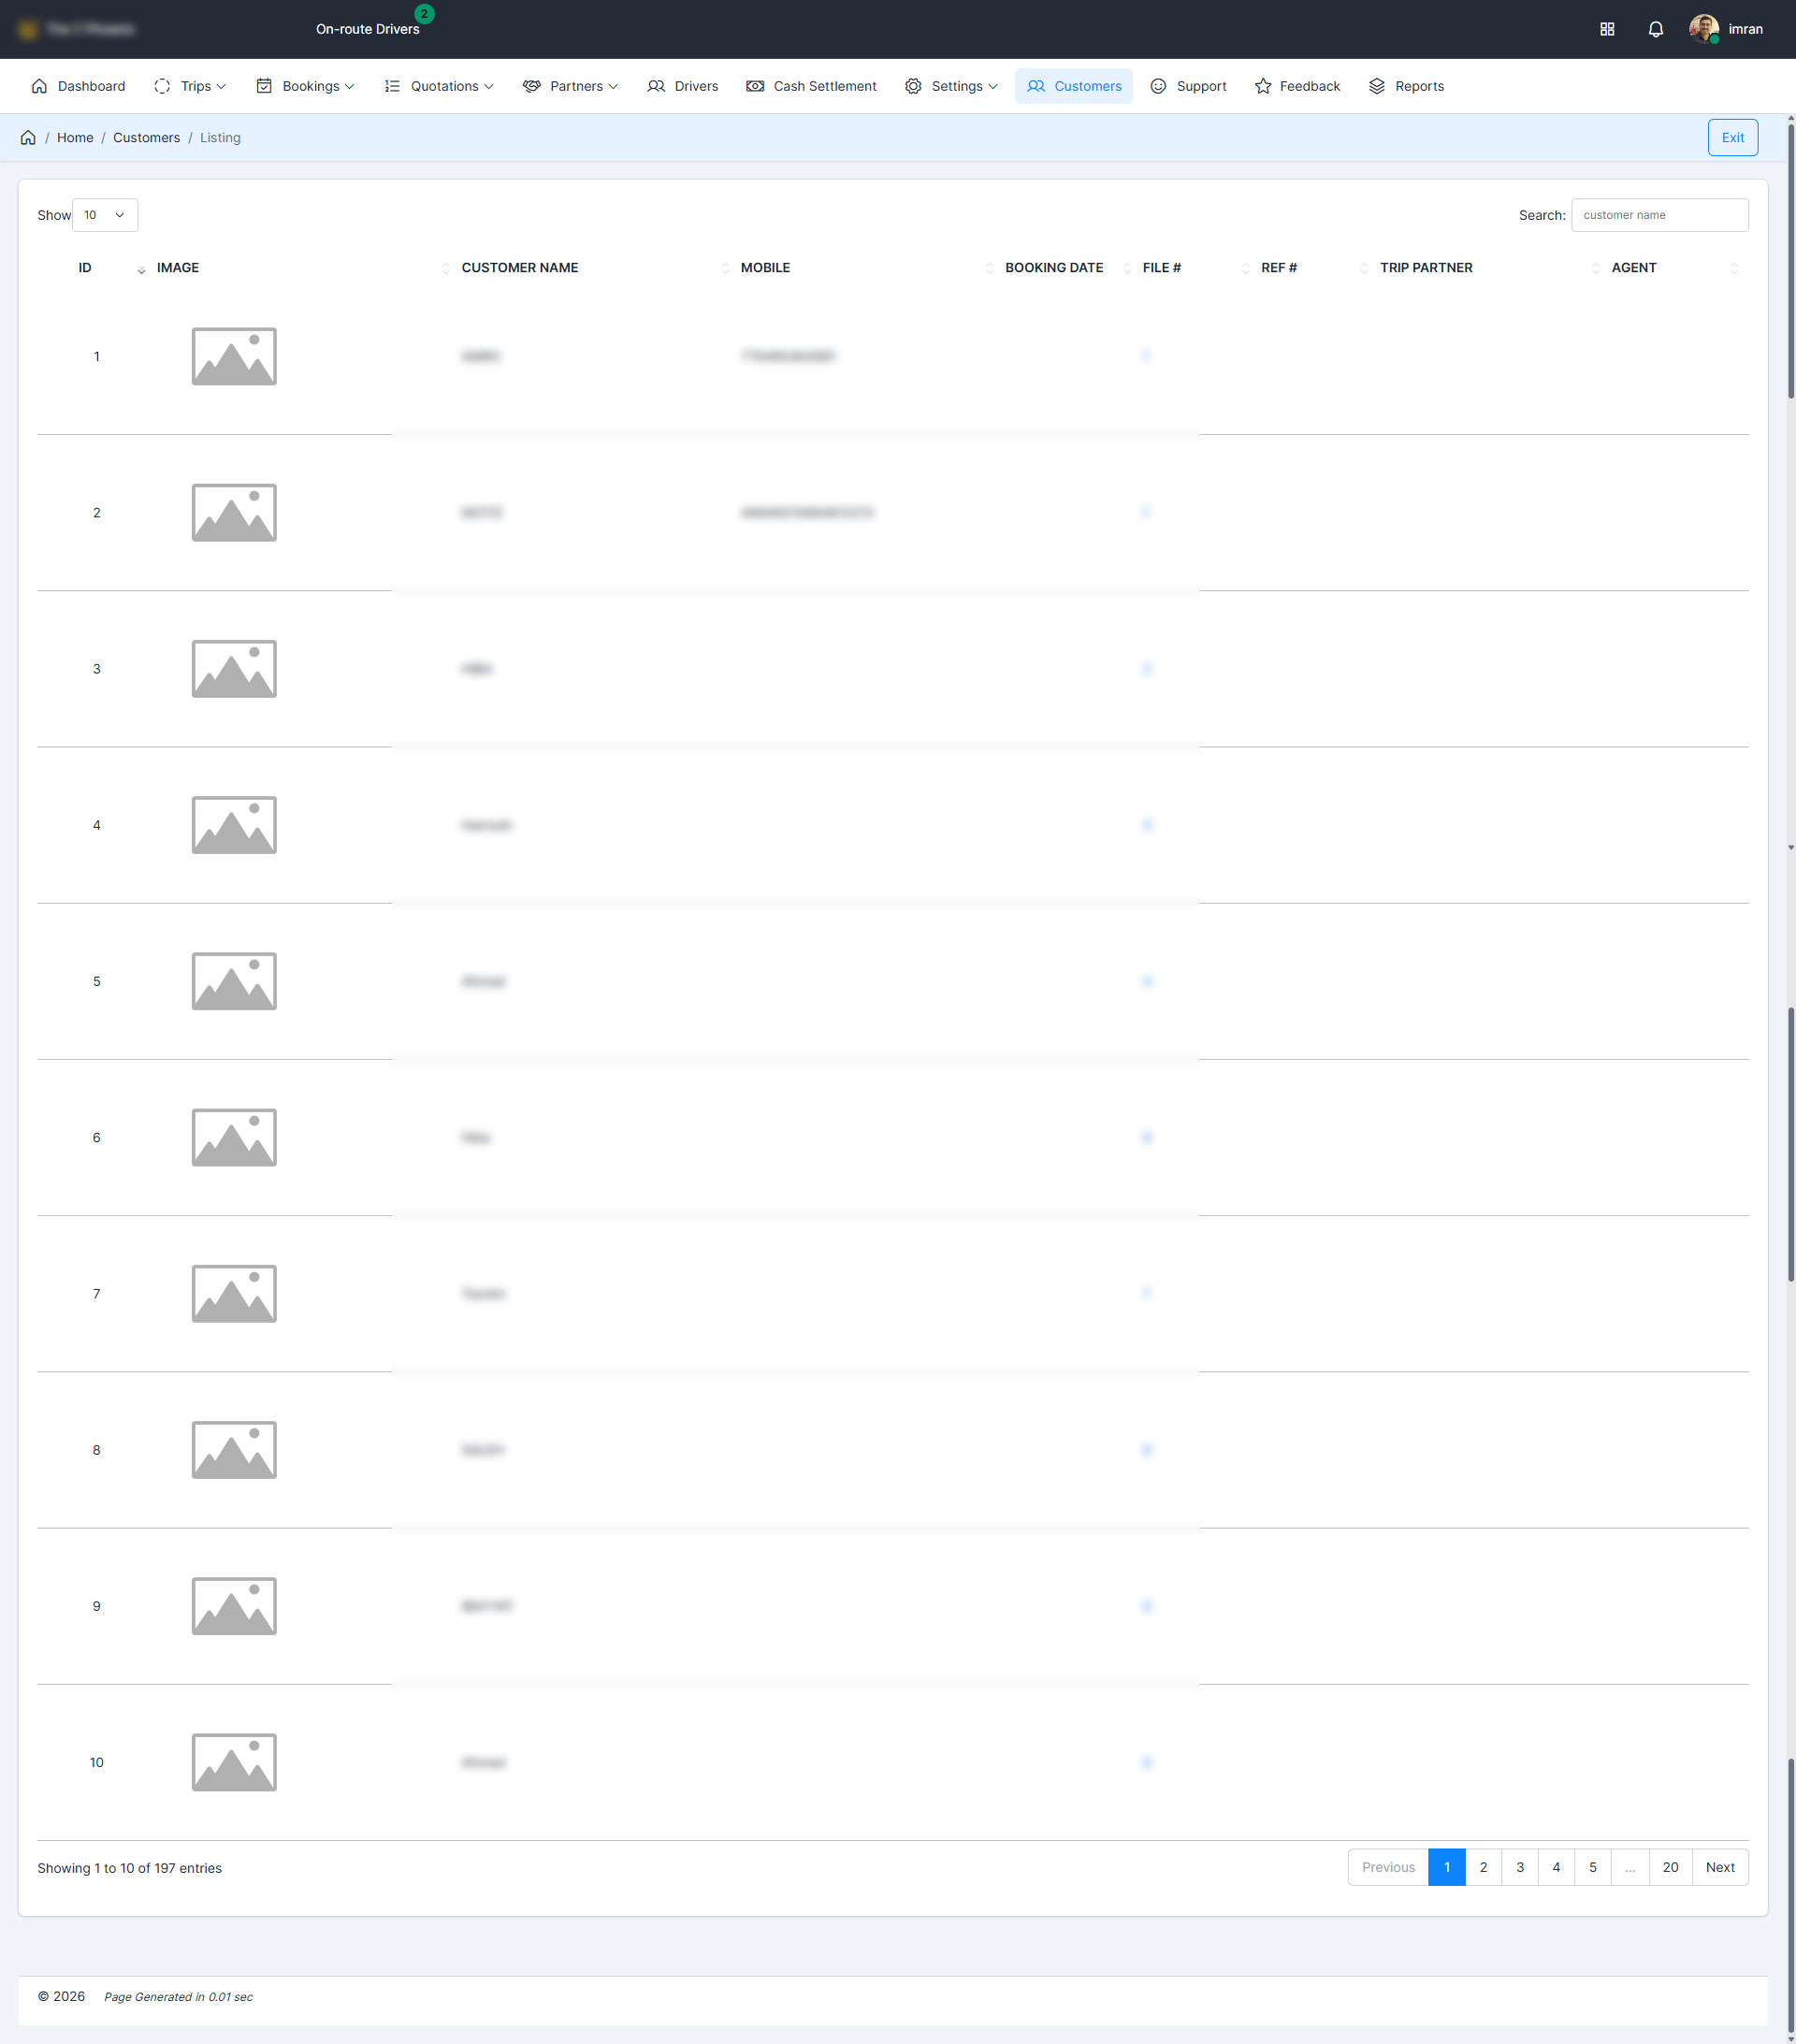The height and width of the screenshot is (2044, 1796).
Task: Go to the Next page
Action: click(x=1719, y=1867)
